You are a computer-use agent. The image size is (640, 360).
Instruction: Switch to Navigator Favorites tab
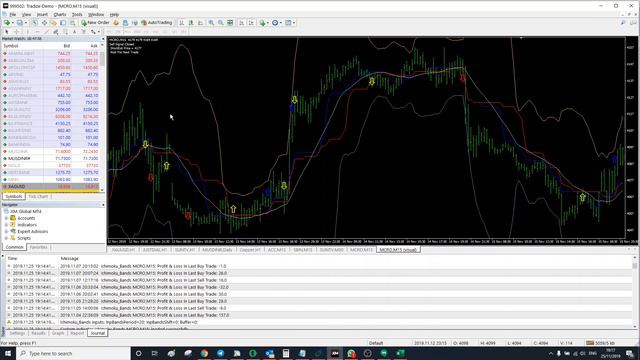(x=38, y=247)
